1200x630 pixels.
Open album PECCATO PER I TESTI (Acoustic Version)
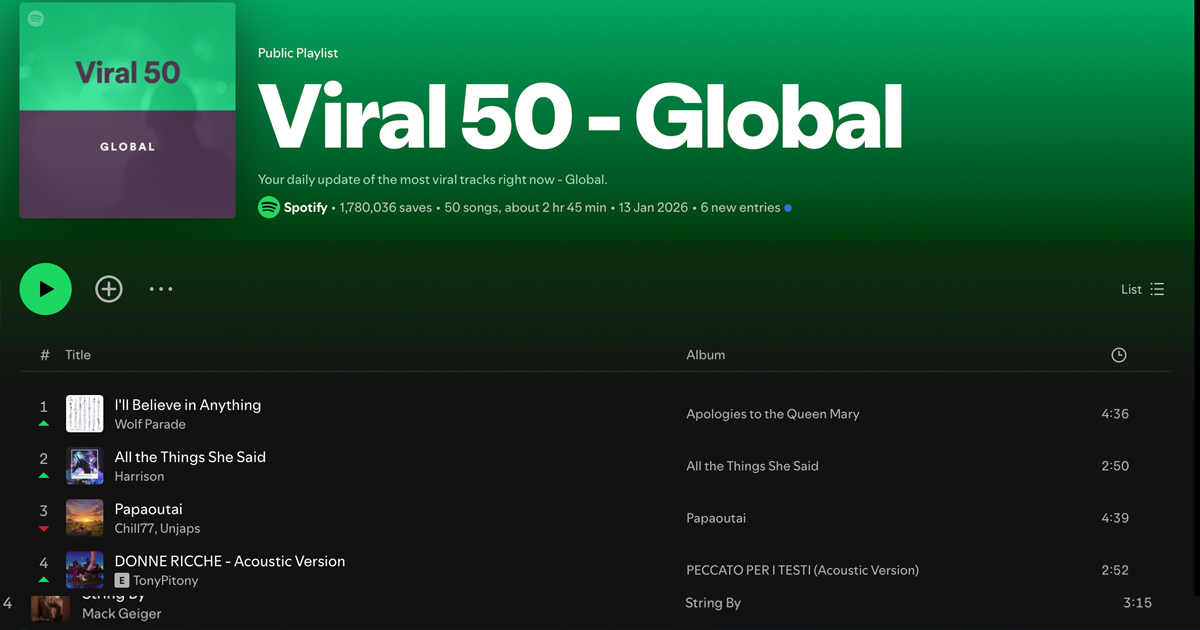pos(802,570)
